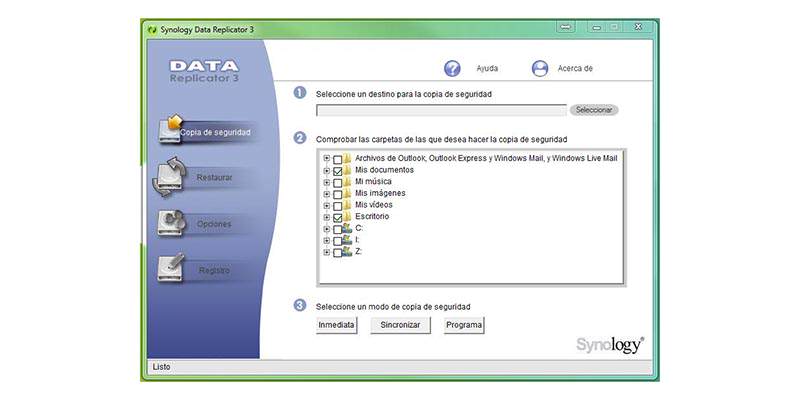
Task: Click the folder icon next to Mis documentos
Action: pos(347,170)
